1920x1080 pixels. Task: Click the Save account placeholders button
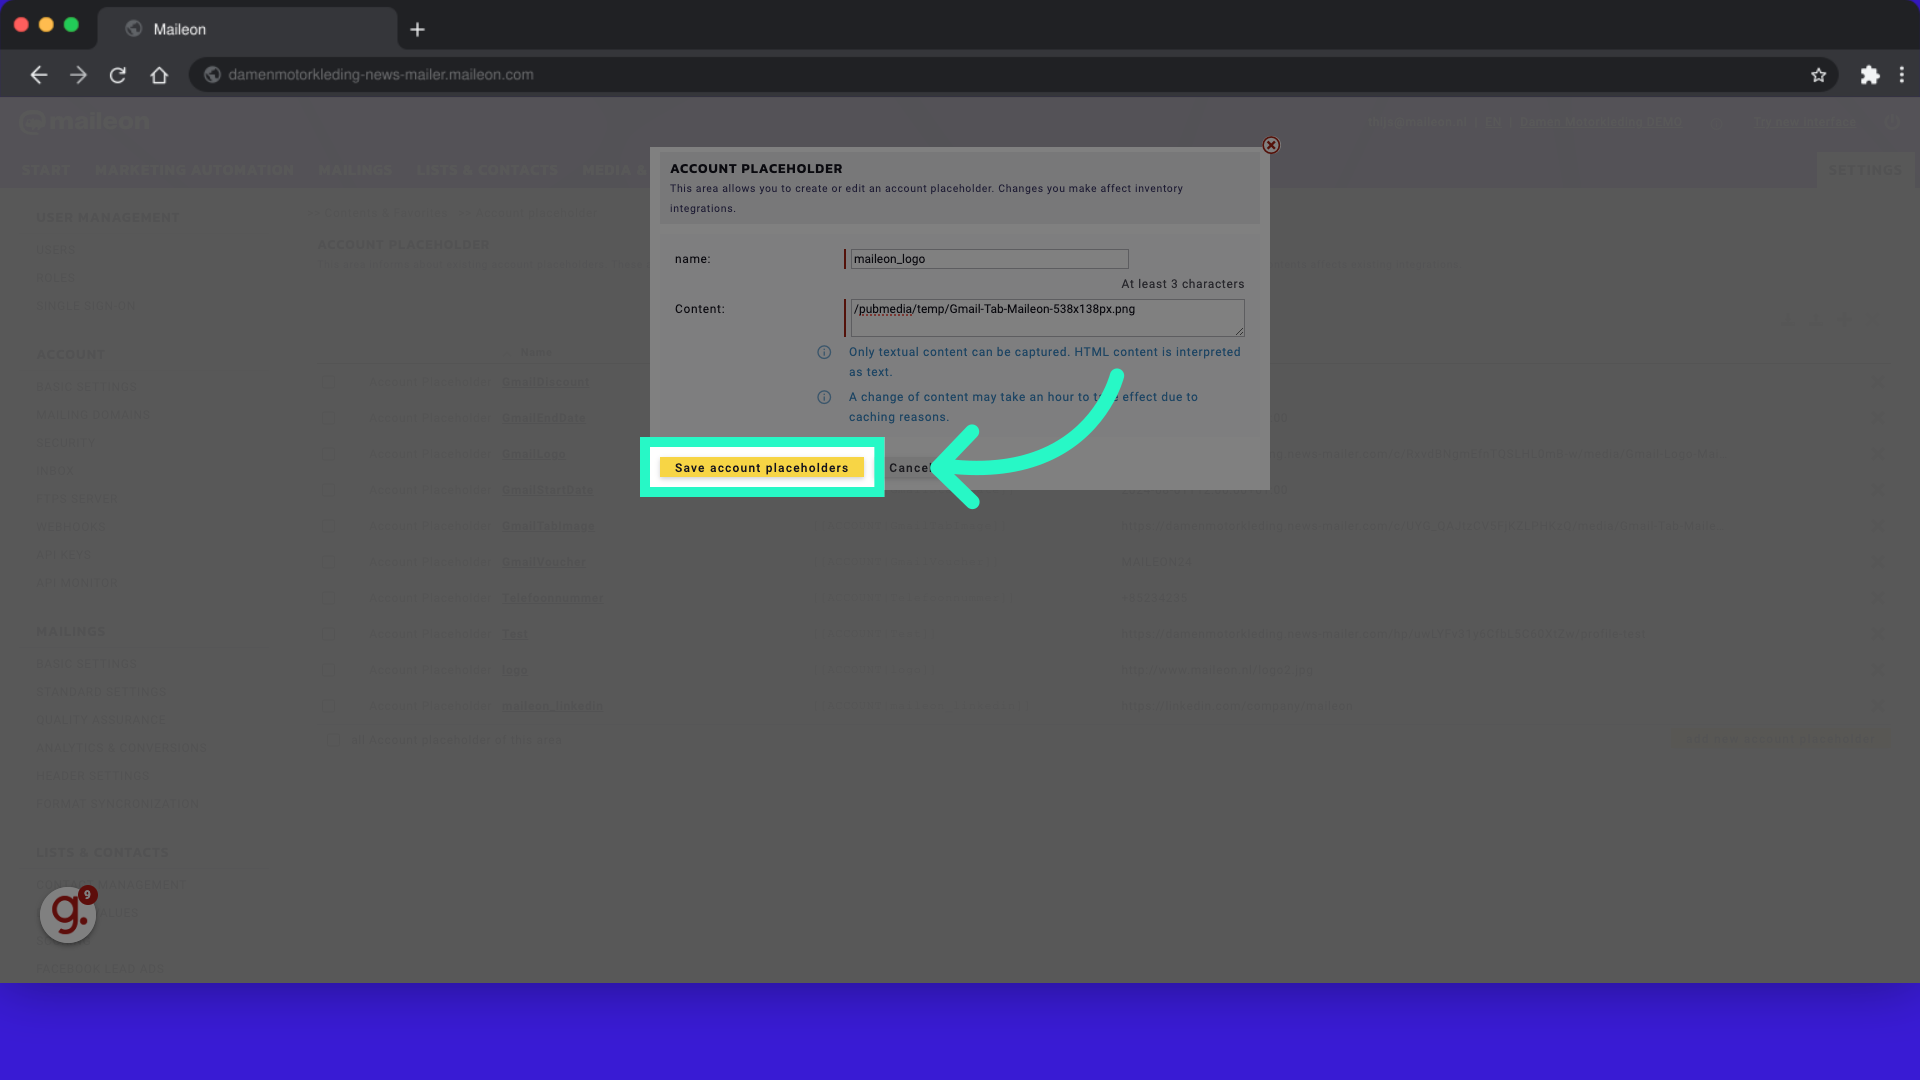click(x=761, y=467)
